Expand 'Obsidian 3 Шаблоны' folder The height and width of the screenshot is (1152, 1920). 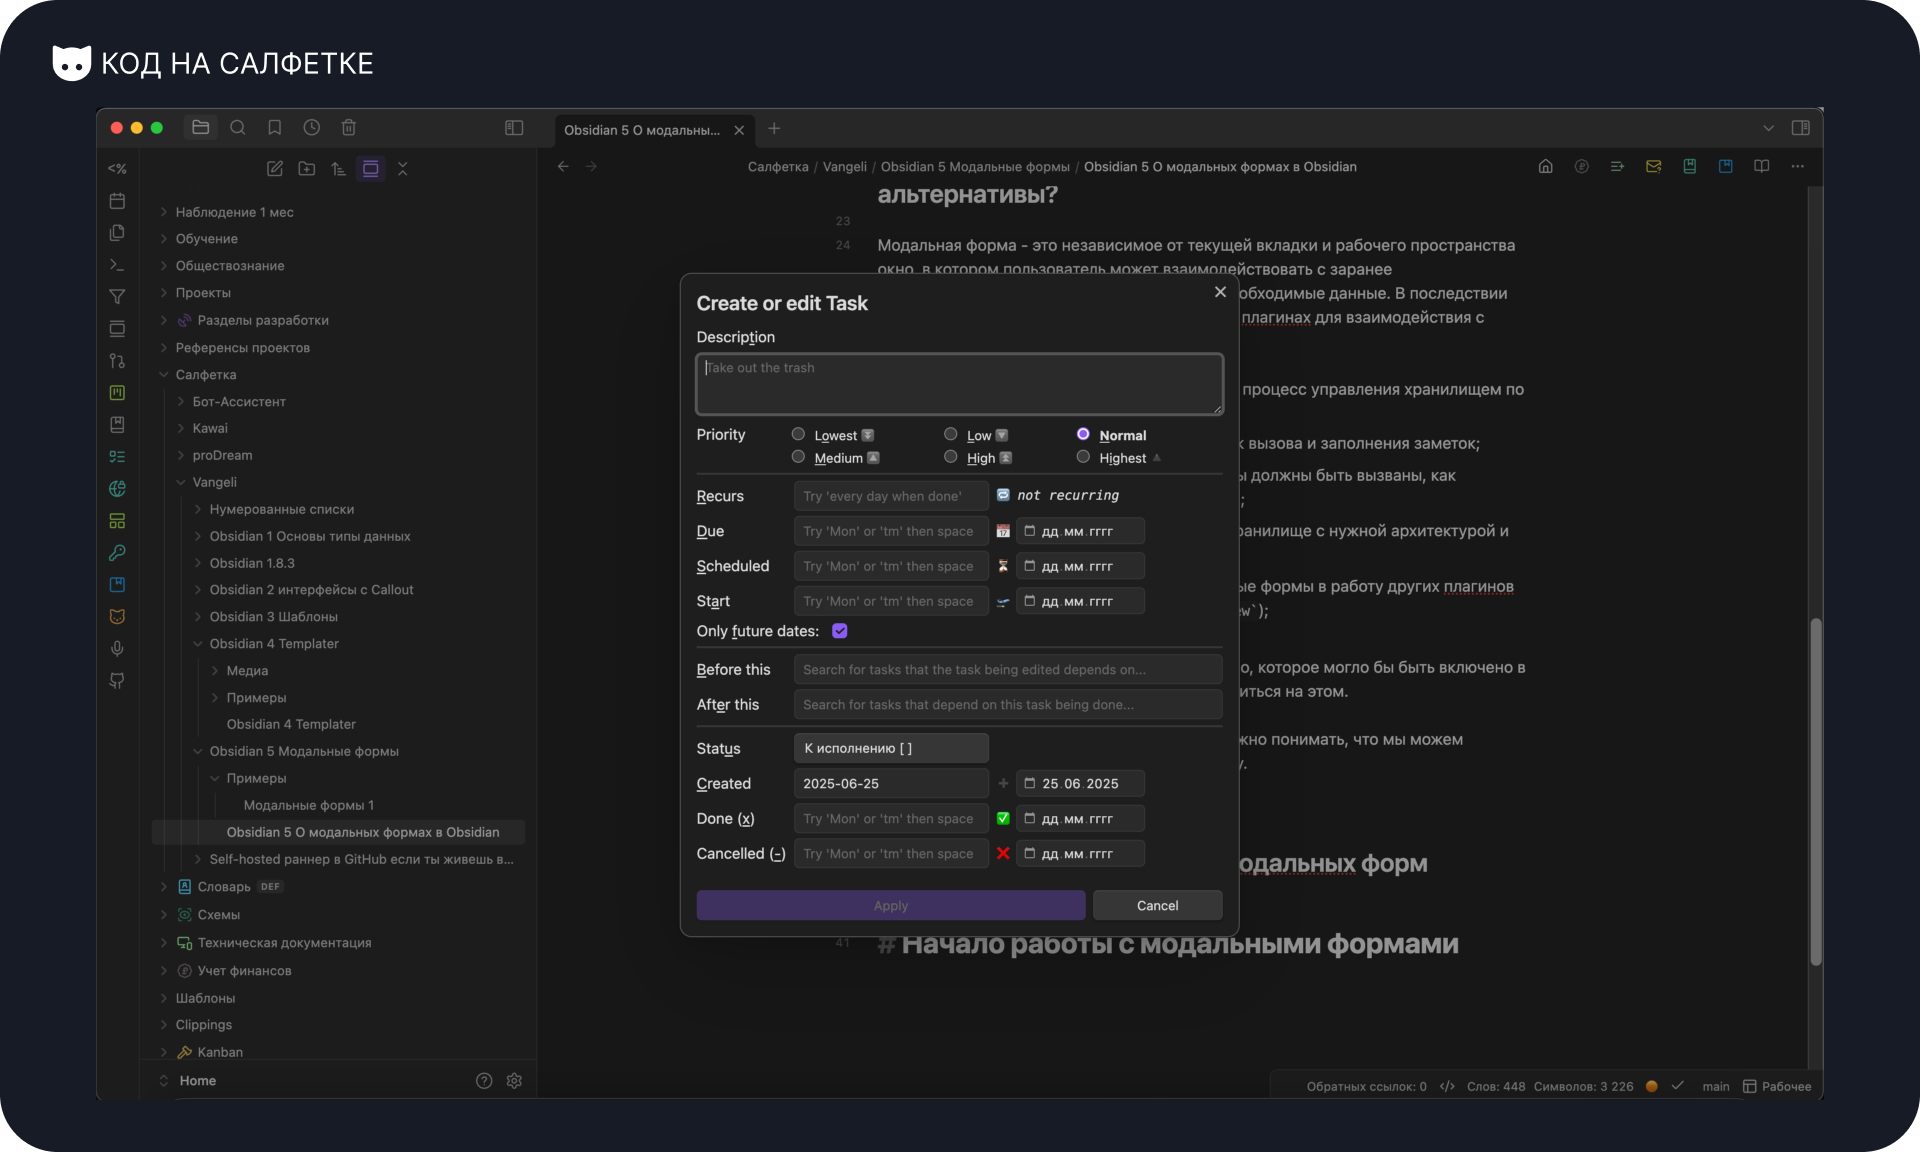(198, 617)
